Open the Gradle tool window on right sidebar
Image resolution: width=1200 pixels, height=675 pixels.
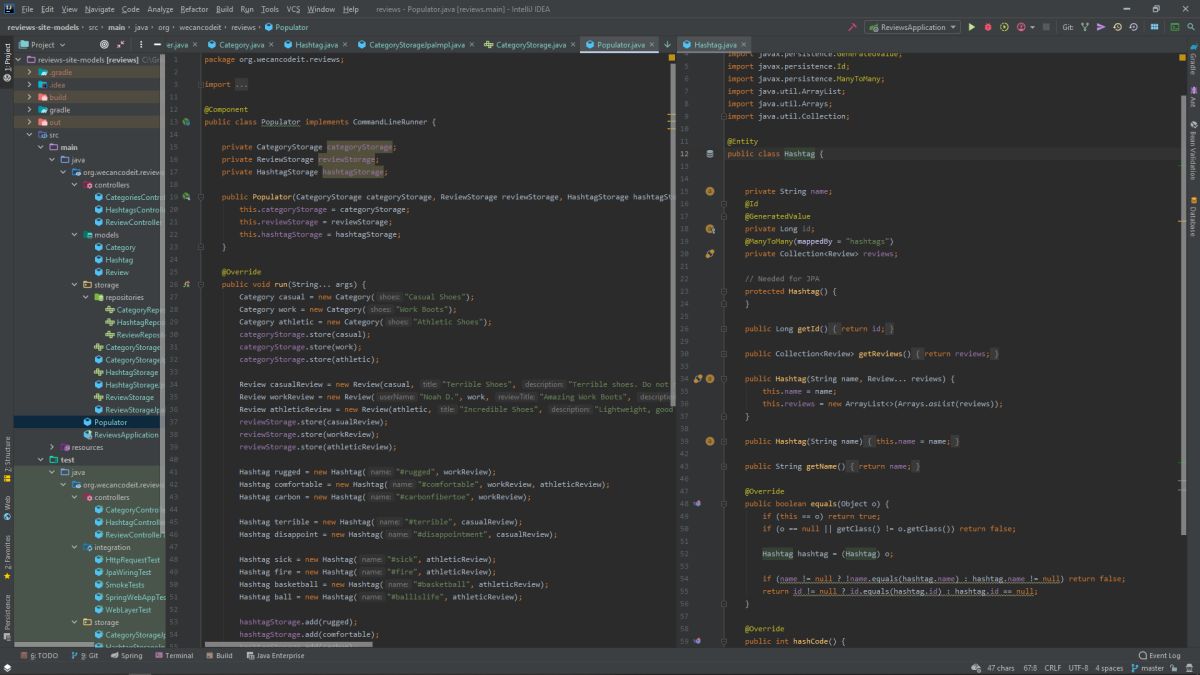tap(1193, 62)
